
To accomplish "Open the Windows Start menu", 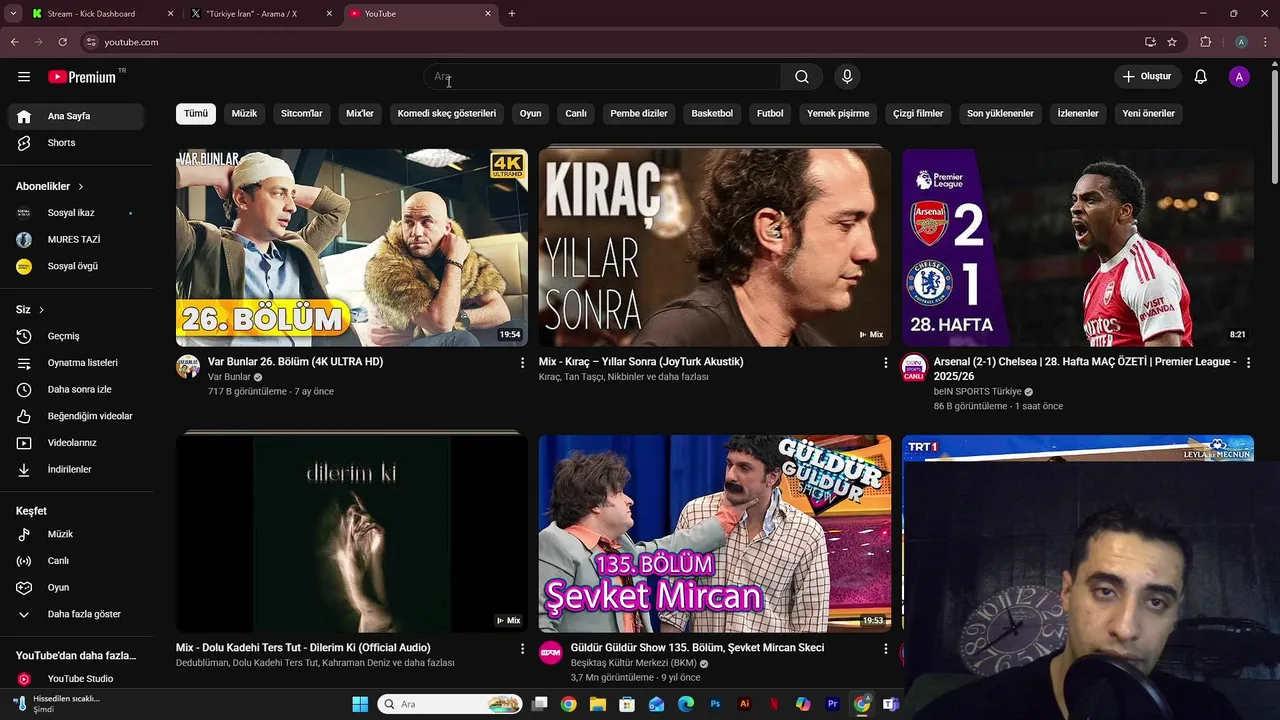I will [360, 704].
